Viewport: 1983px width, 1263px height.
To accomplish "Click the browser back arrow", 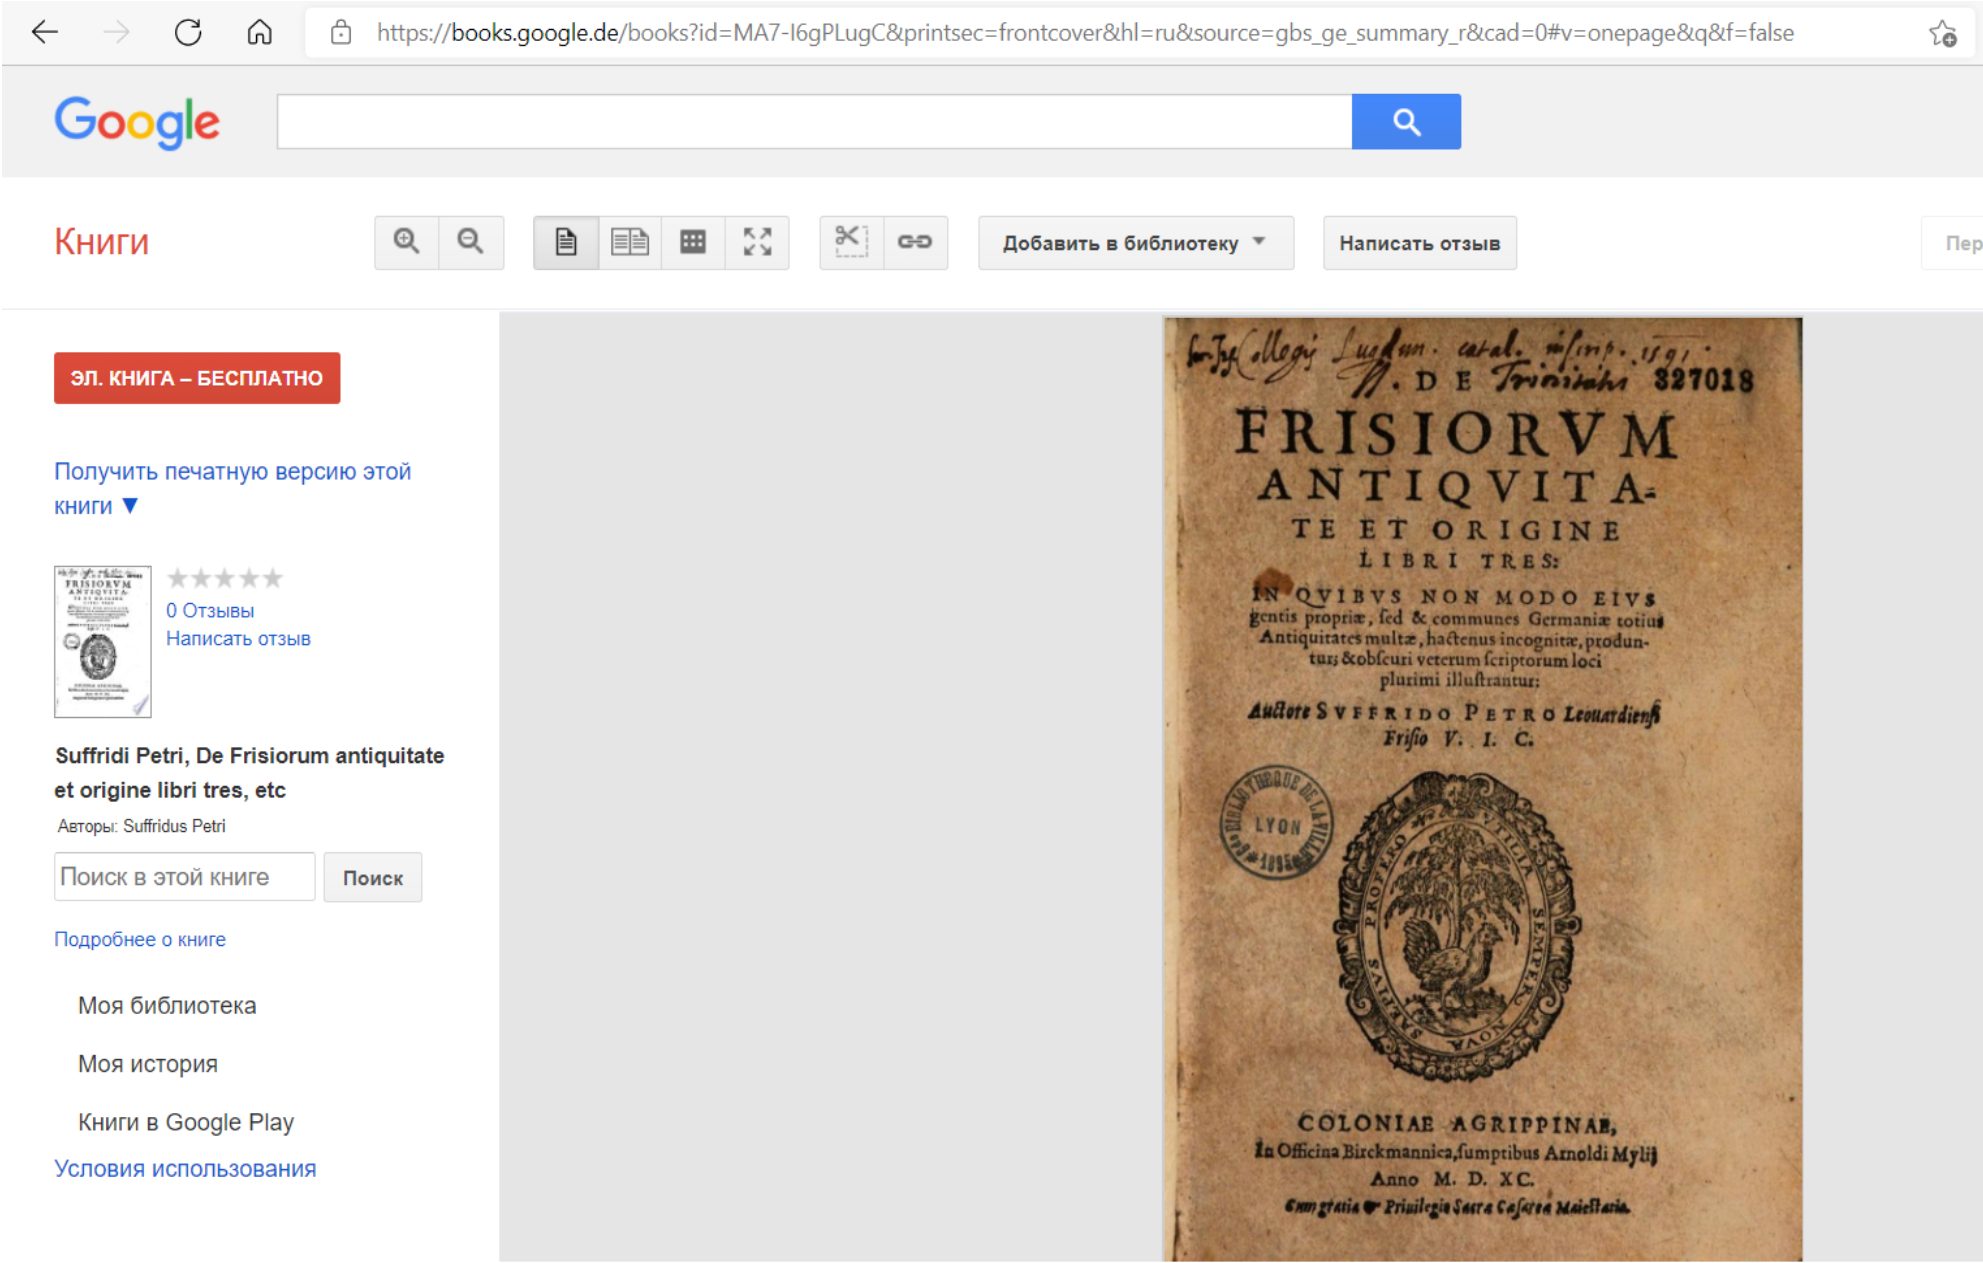I will (45, 33).
